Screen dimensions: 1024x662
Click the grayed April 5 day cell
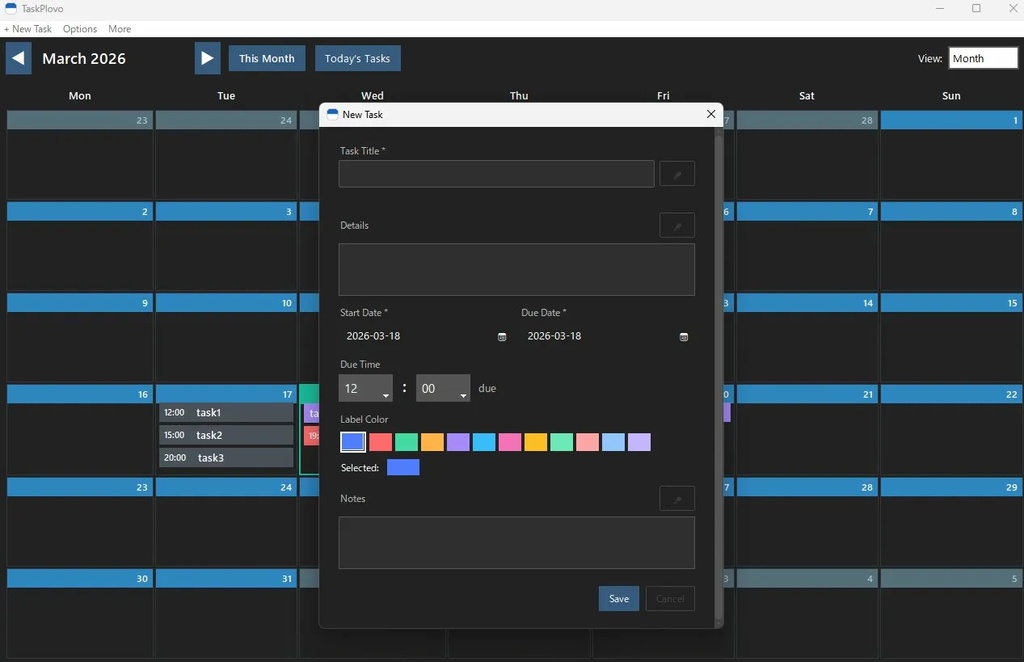(951, 613)
